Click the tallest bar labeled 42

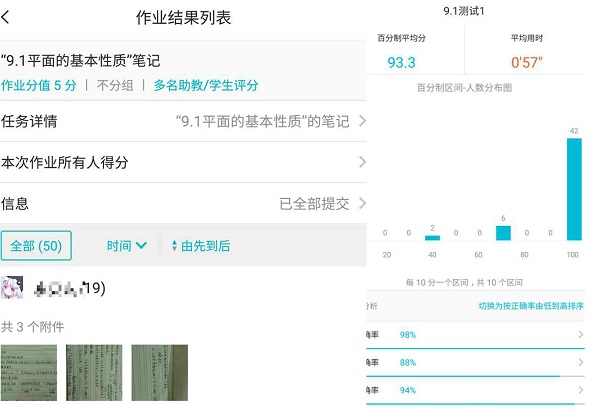click(574, 189)
